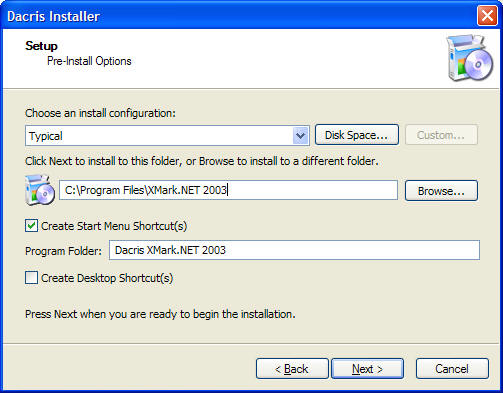503x393 pixels.
Task: Click the 'Setup' heading text
Action: [41, 46]
